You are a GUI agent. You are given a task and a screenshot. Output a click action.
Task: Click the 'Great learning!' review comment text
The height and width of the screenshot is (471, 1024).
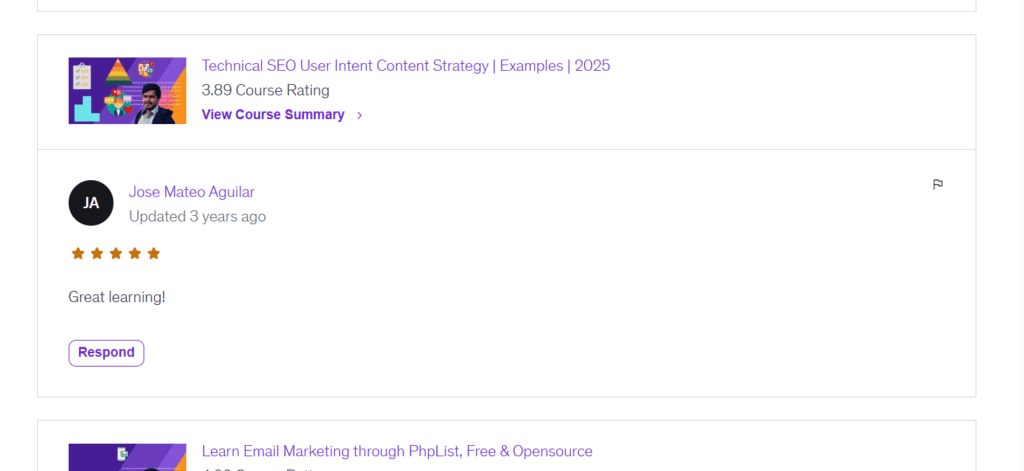(x=116, y=297)
